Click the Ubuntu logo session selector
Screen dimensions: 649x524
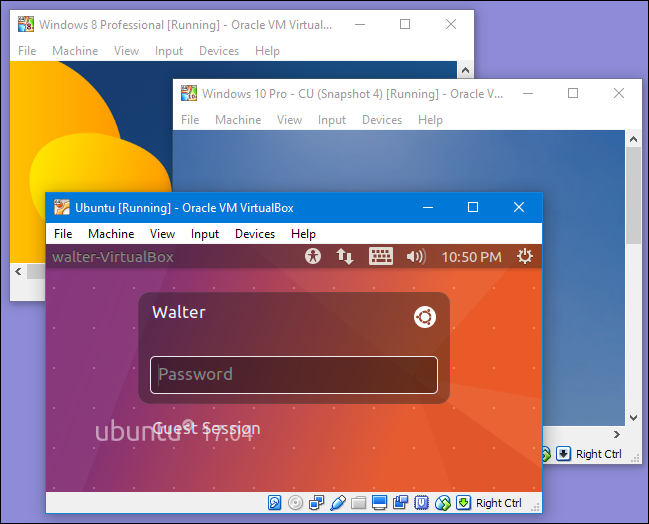coord(425,317)
